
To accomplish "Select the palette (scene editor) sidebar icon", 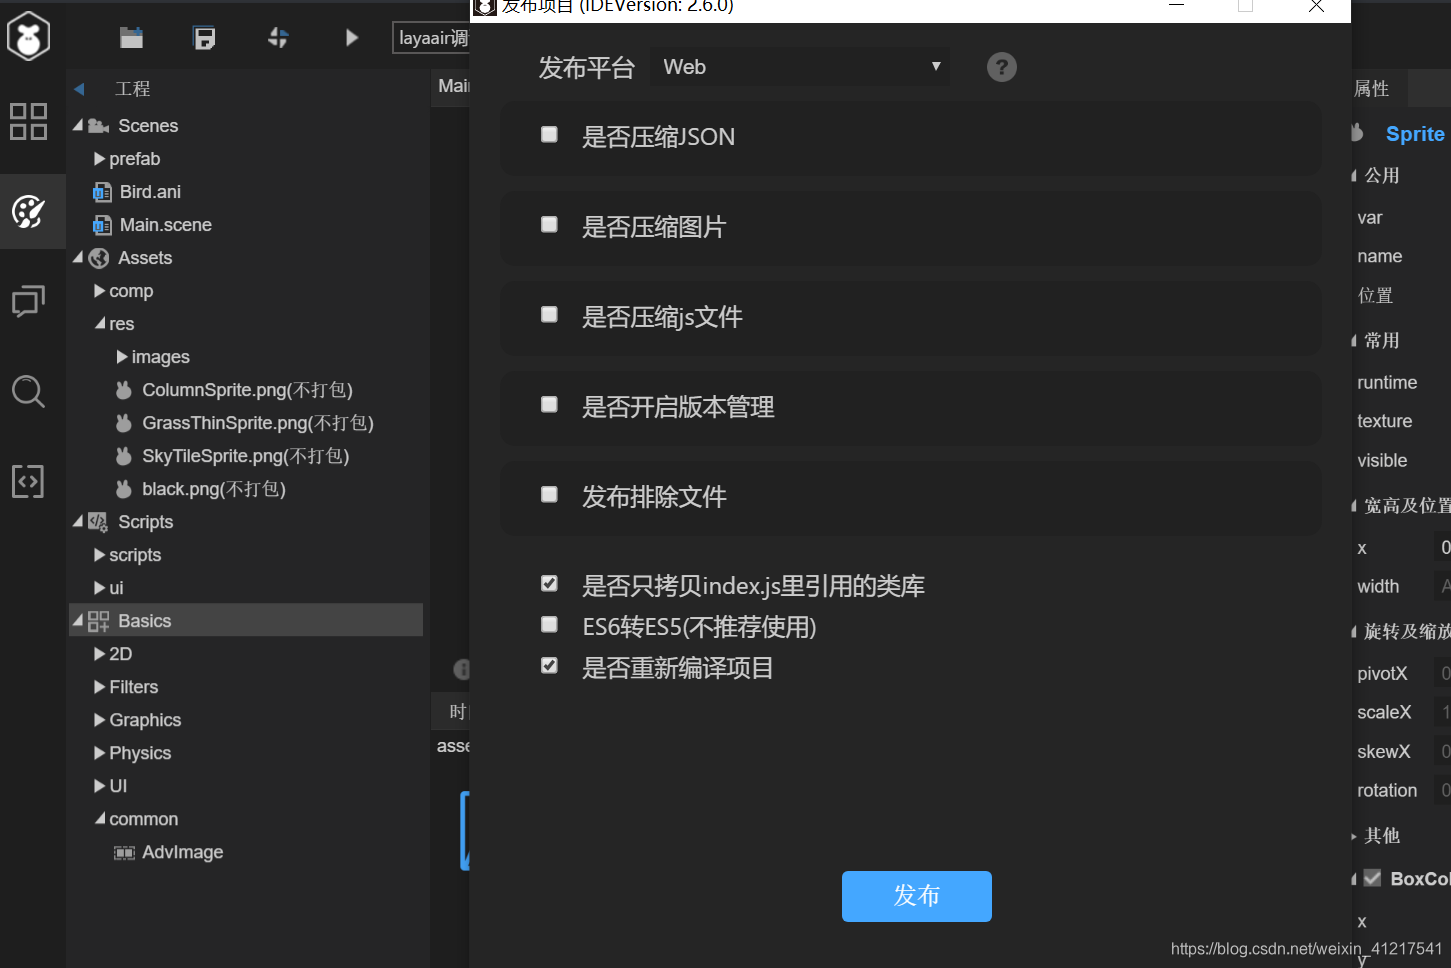I will pyautogui.click(x=29, y=211).
